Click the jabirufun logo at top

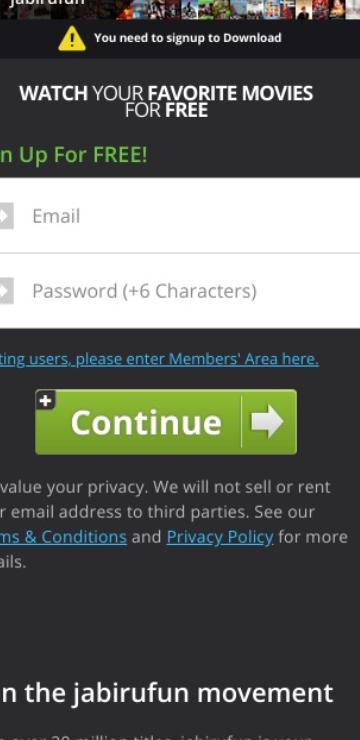coord(47,2)
